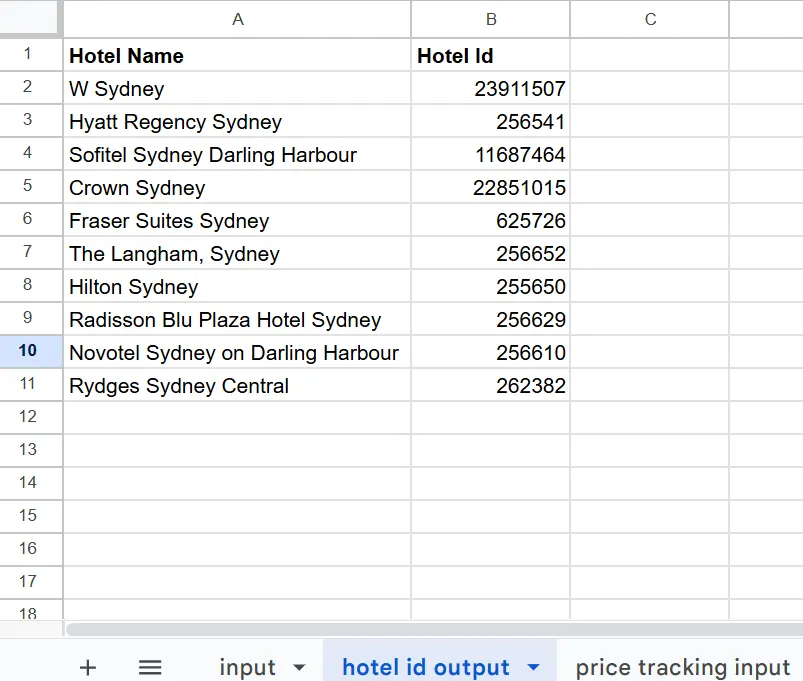Select hotel id 625726 cell
The height and width of the screenshot is (681, 803).
point(491,221)
